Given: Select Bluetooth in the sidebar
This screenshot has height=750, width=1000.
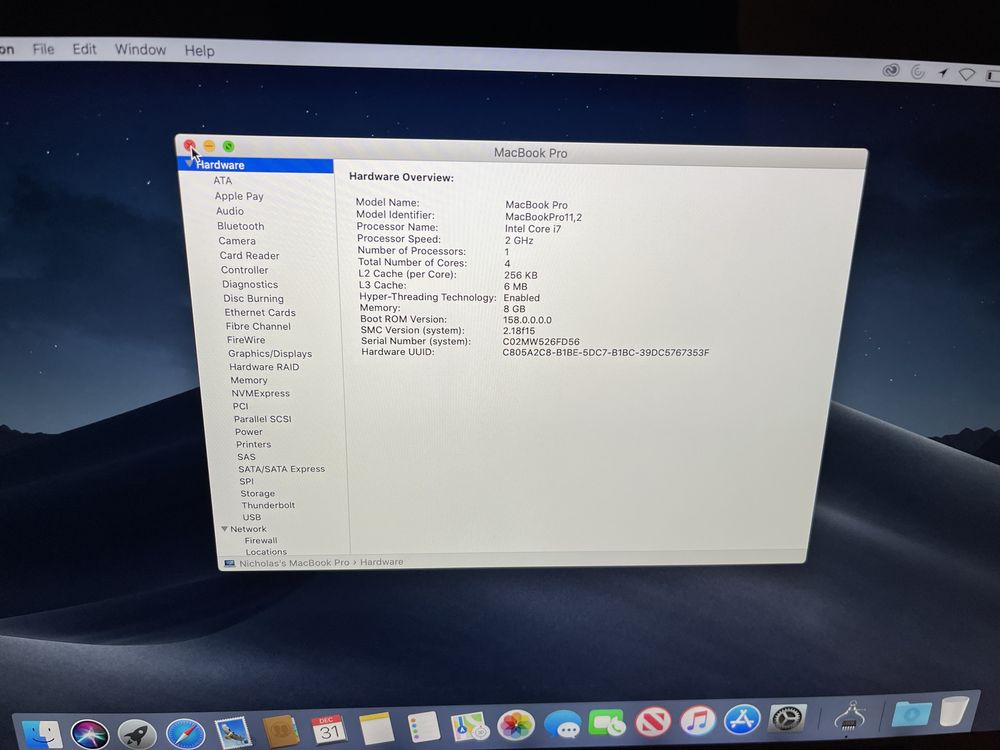Looking at the screenshot, I should (240, 226).
